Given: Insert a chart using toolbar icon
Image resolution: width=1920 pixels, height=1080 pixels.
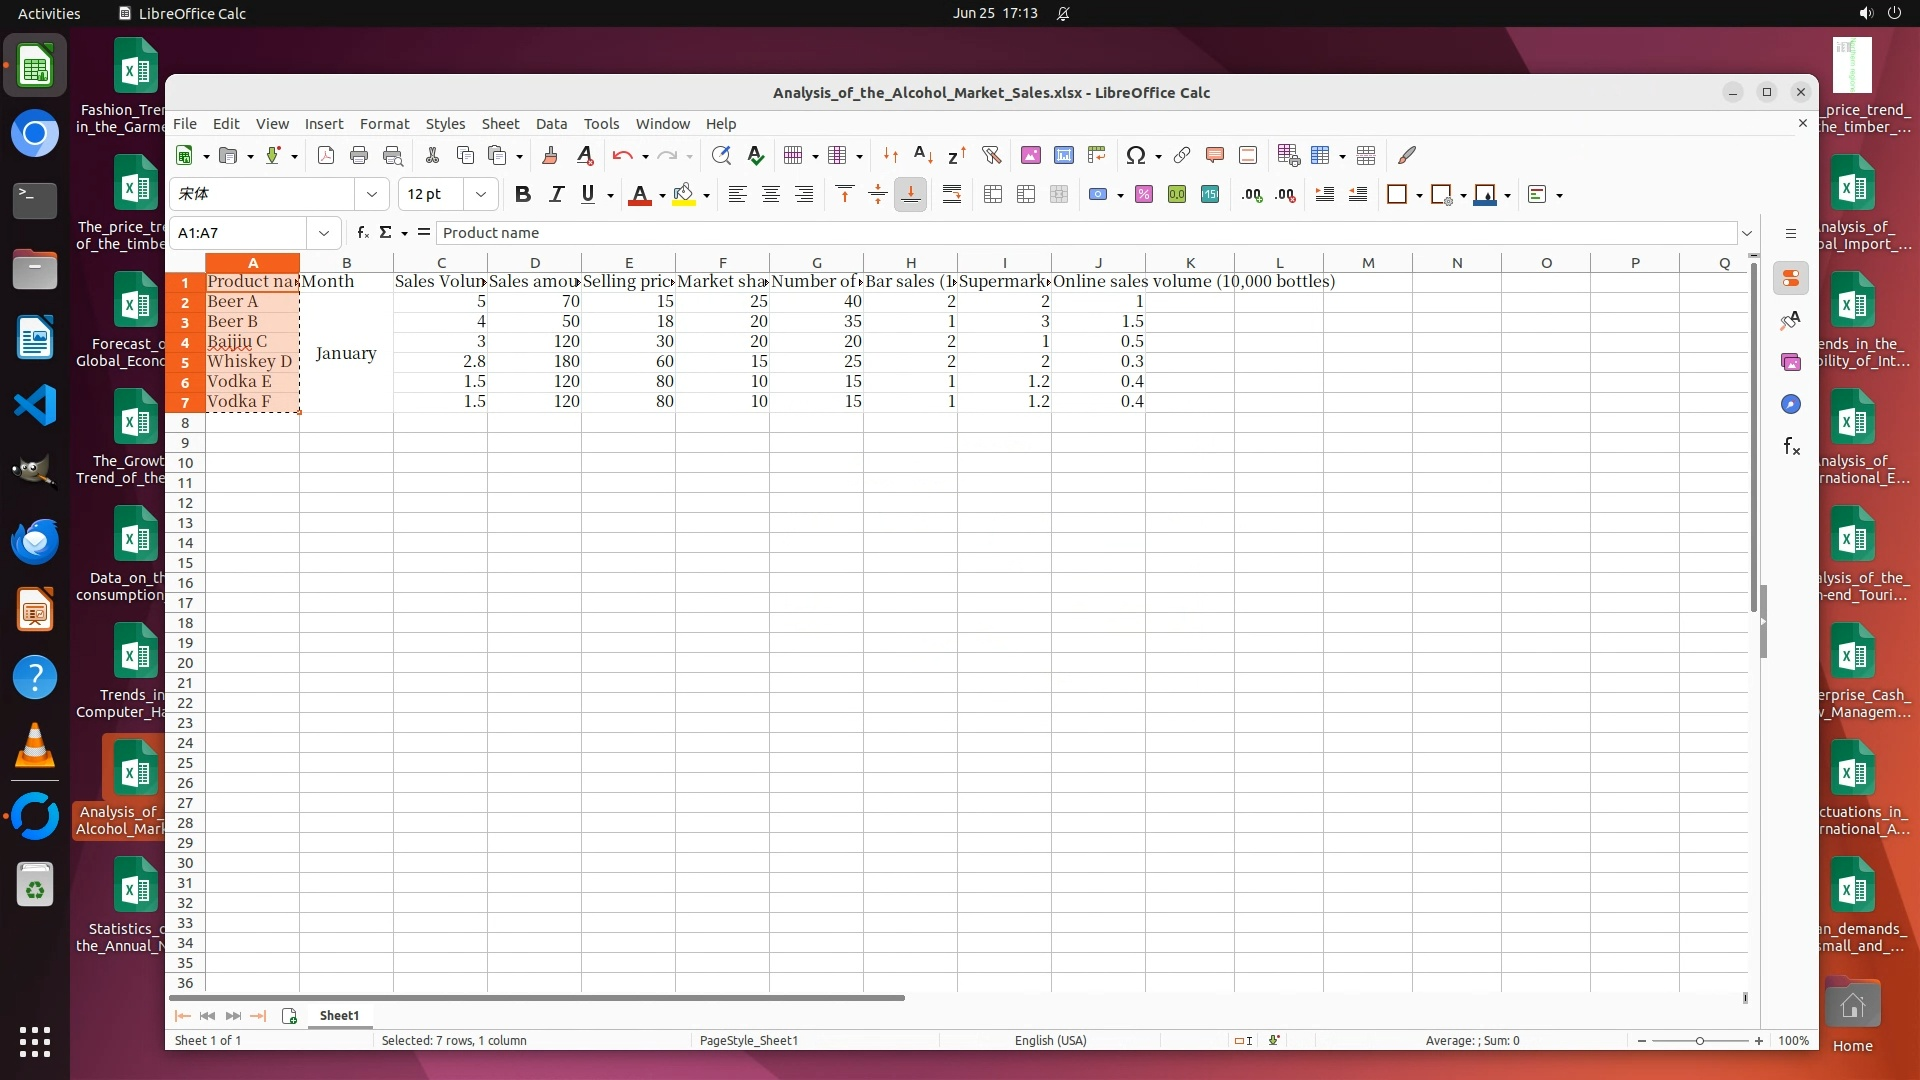Looking at the screenshot, I should click(x=1064, y=155).
